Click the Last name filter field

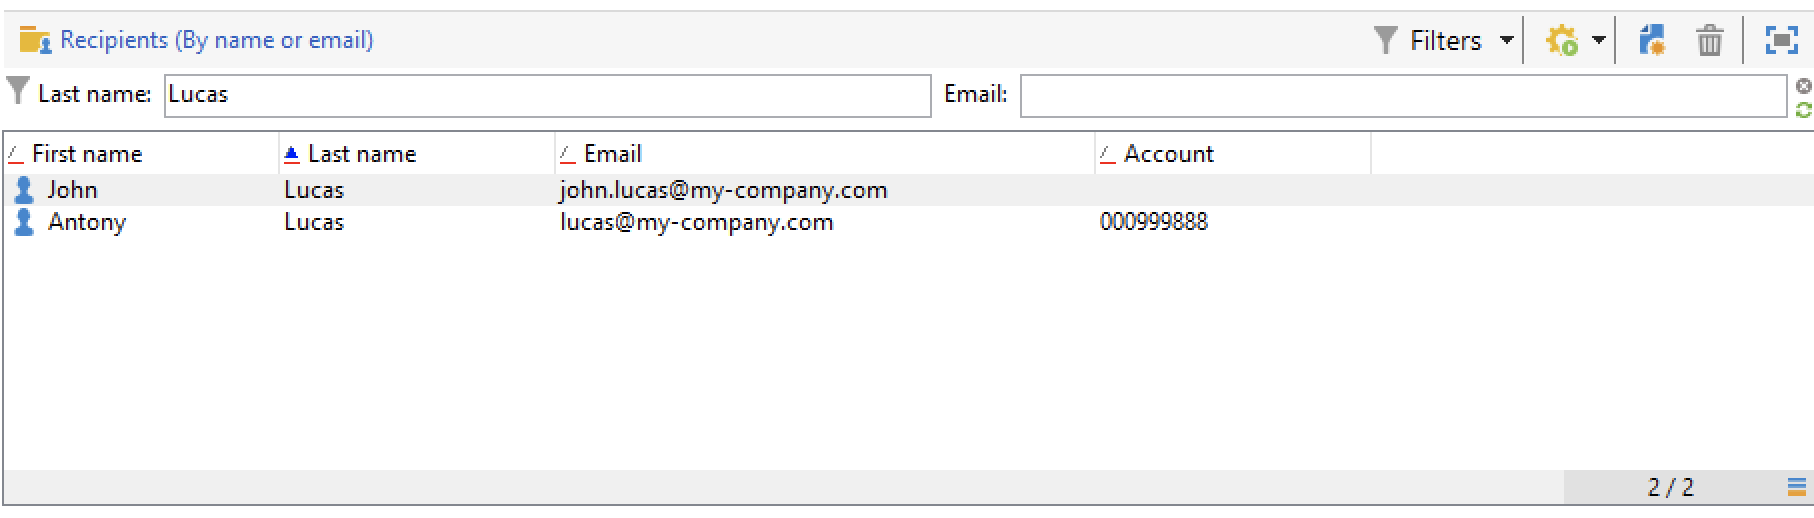(x=548, y=95)
